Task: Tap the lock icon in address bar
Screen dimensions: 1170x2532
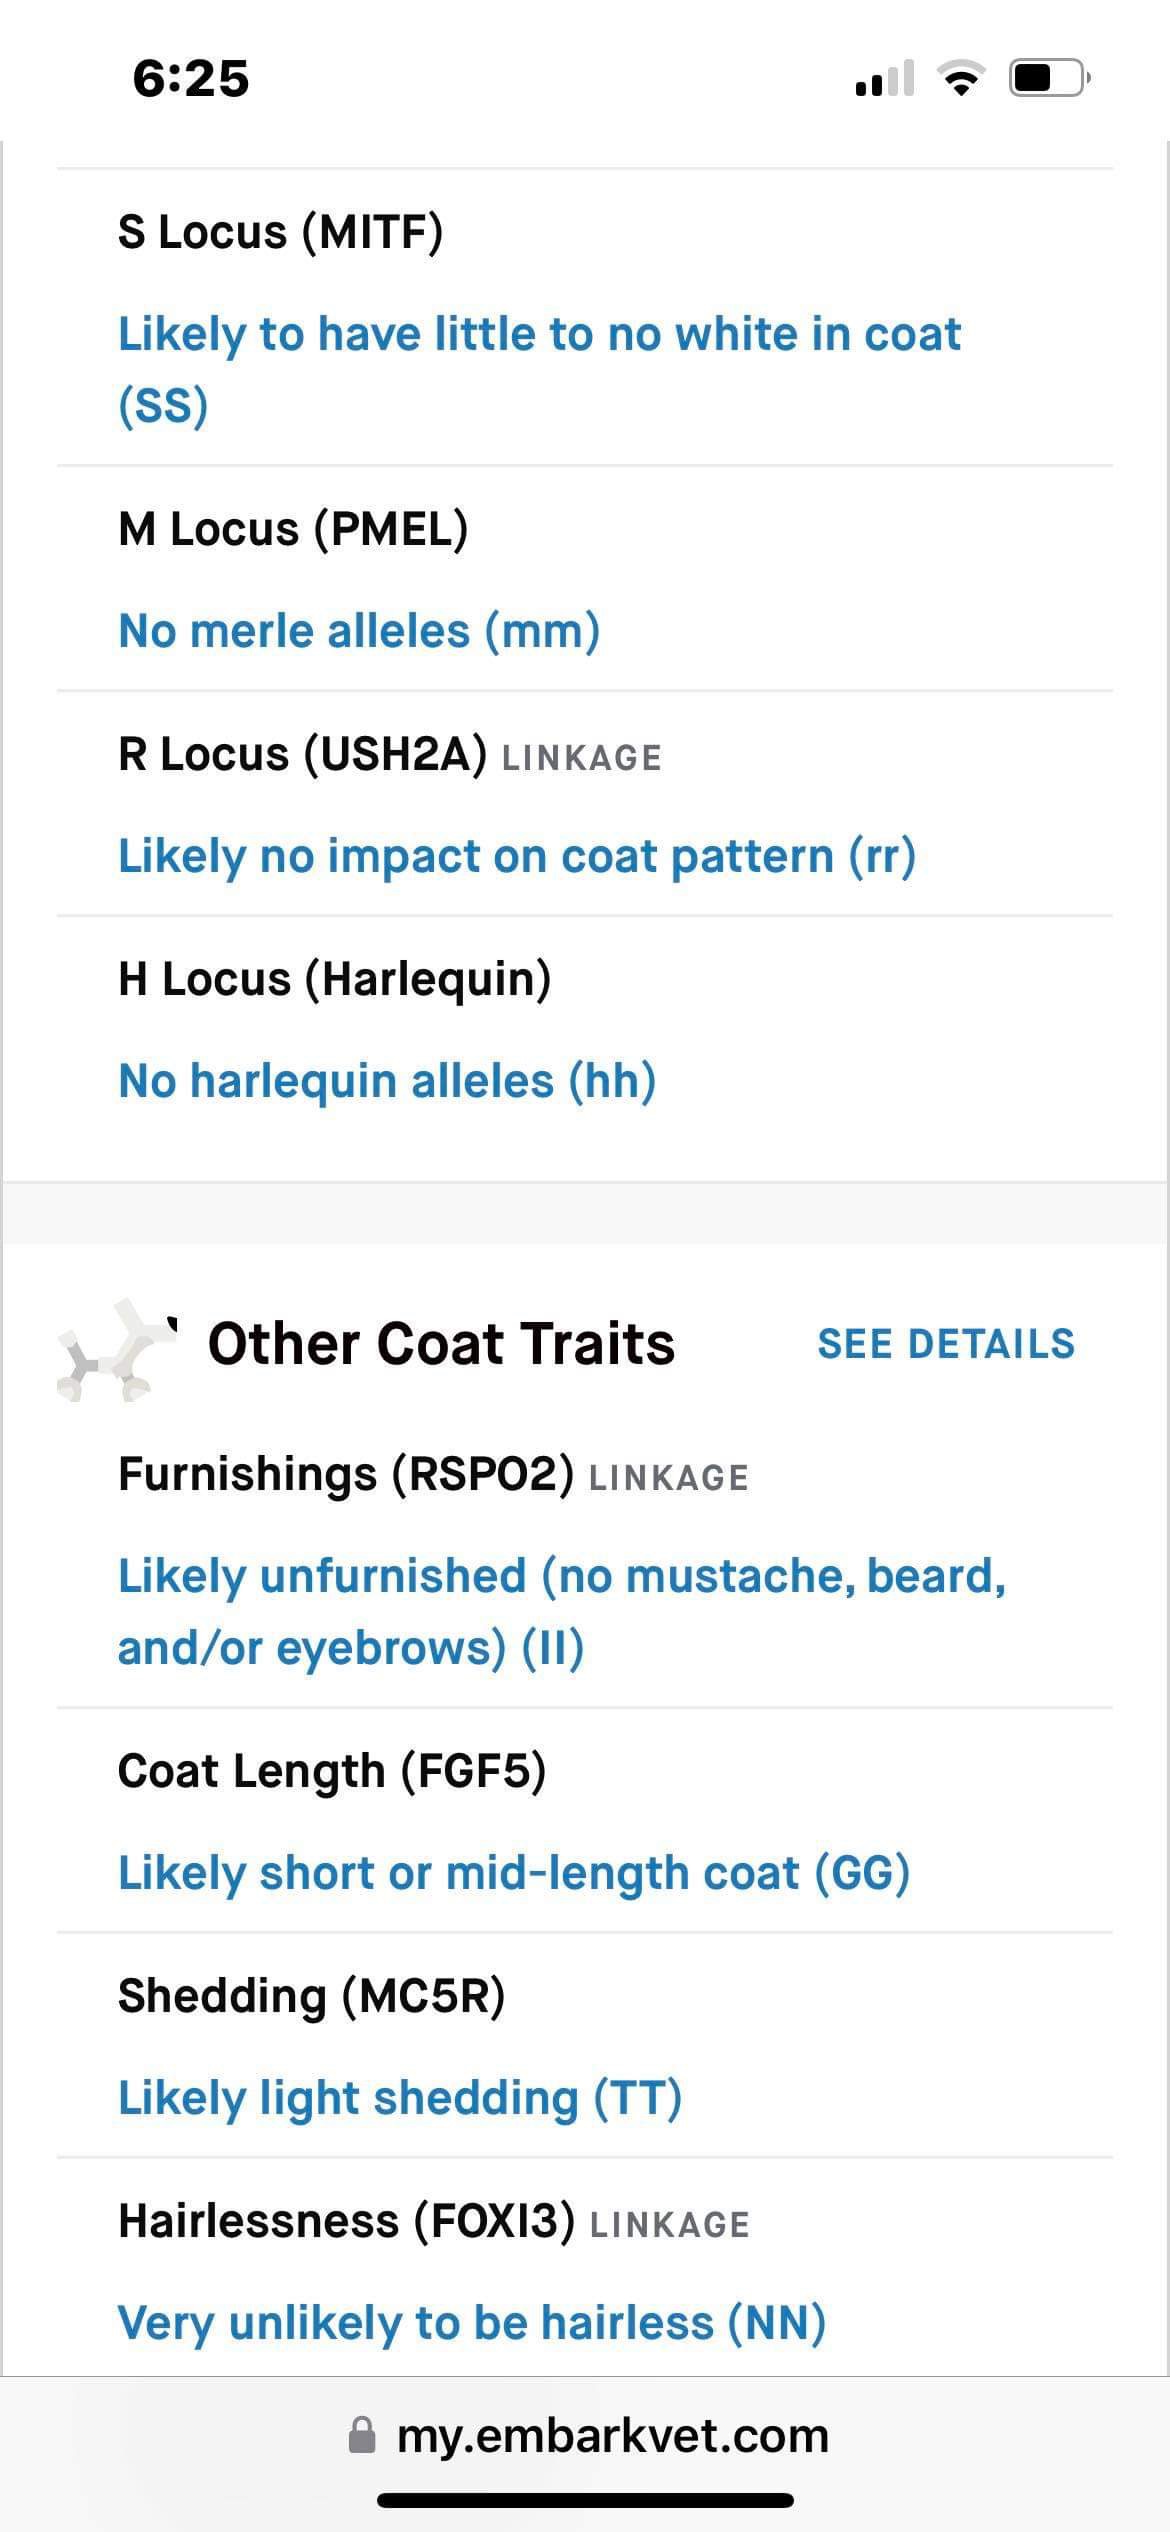Action: pyautogui.click(x=361, y=2435)
